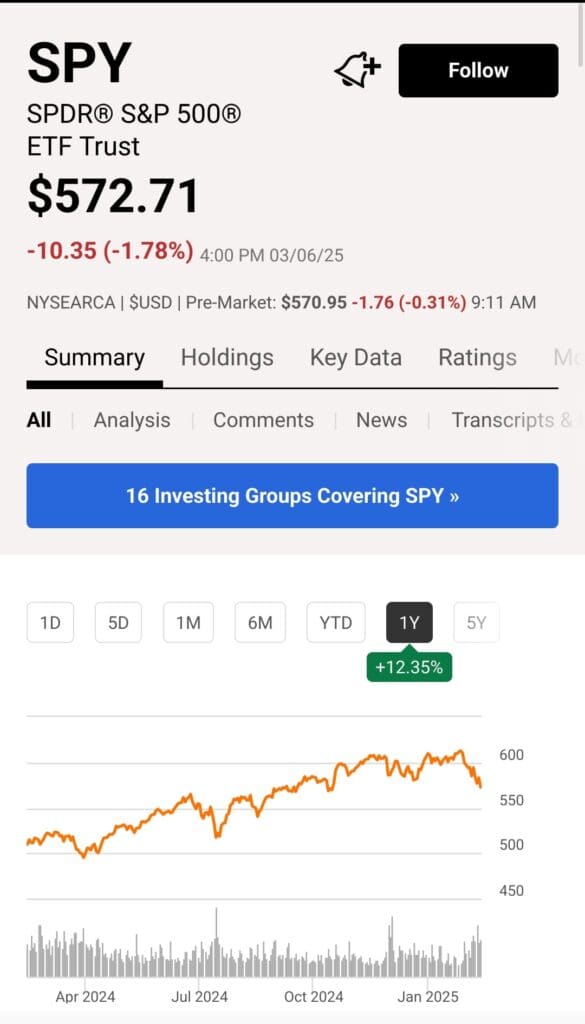This screenshot has width=585, height=1024.
Task: Open the 16 Investing Groups Covering SPY link
Action: point(292,496)
